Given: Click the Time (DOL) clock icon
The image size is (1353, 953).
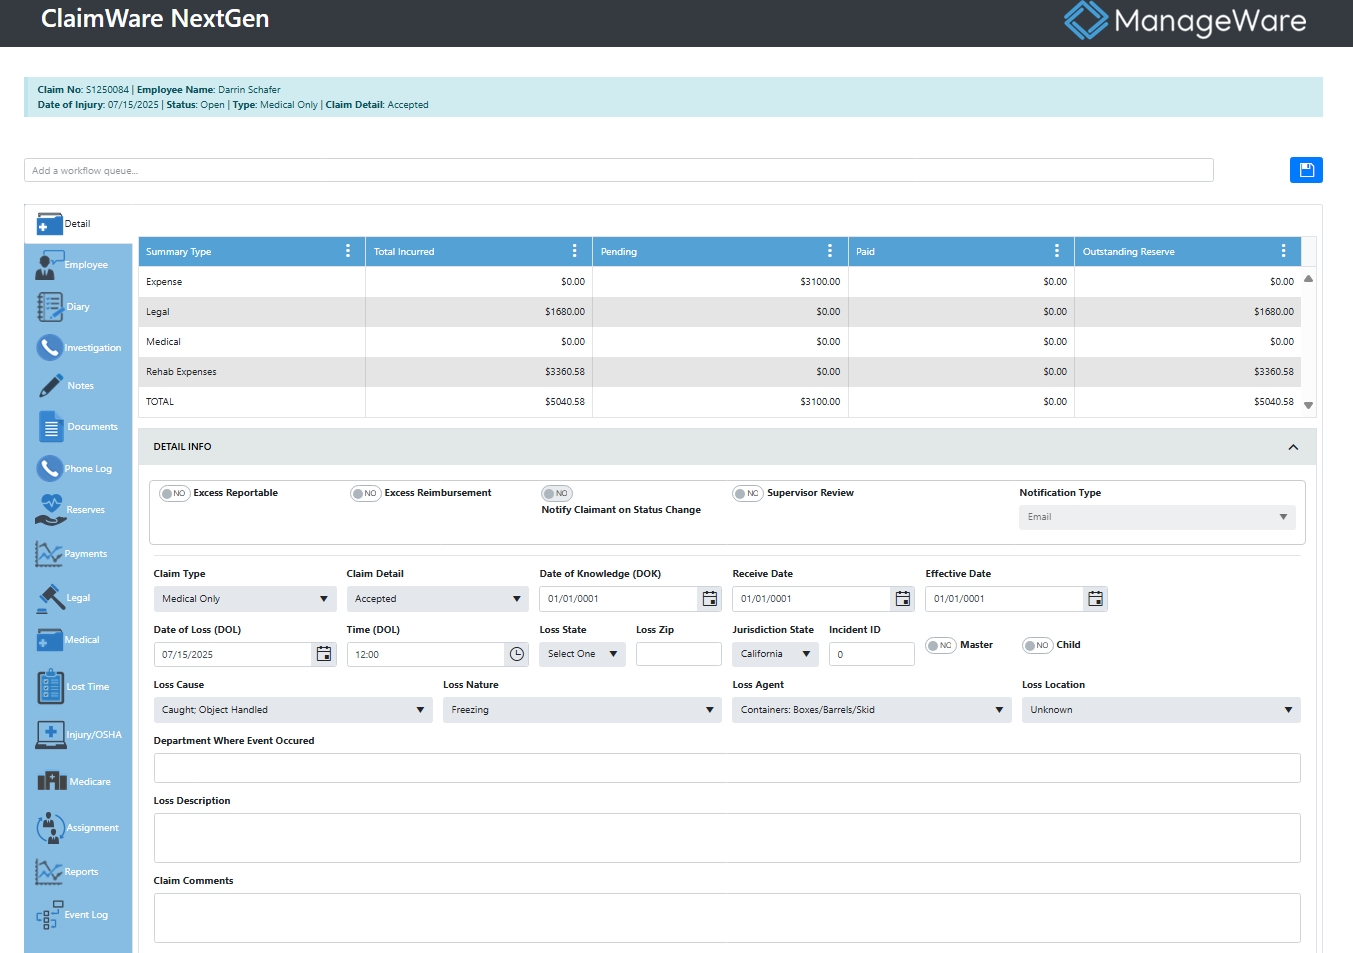Looking at the screenshot, I should coord(516,654).
